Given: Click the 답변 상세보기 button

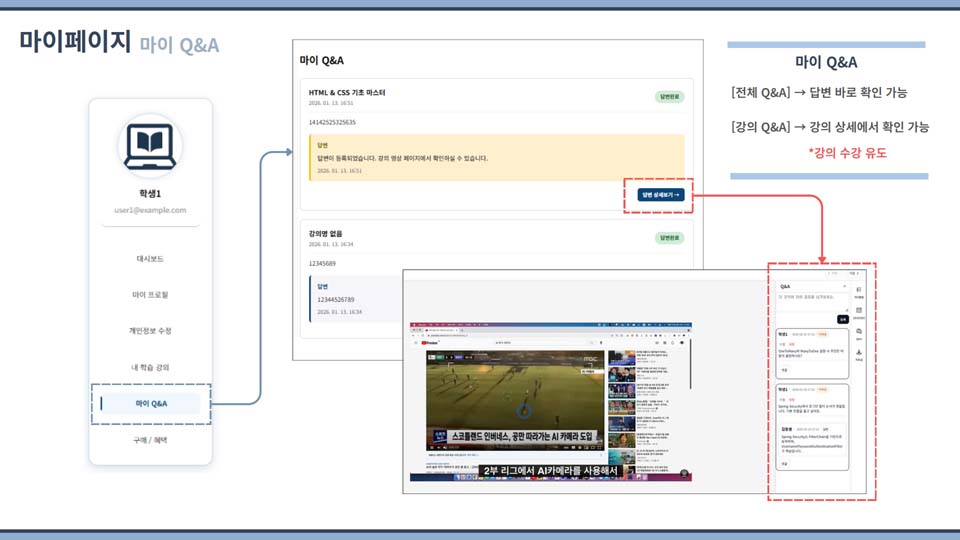Looking at the screenshot, I should pos(660,195).
